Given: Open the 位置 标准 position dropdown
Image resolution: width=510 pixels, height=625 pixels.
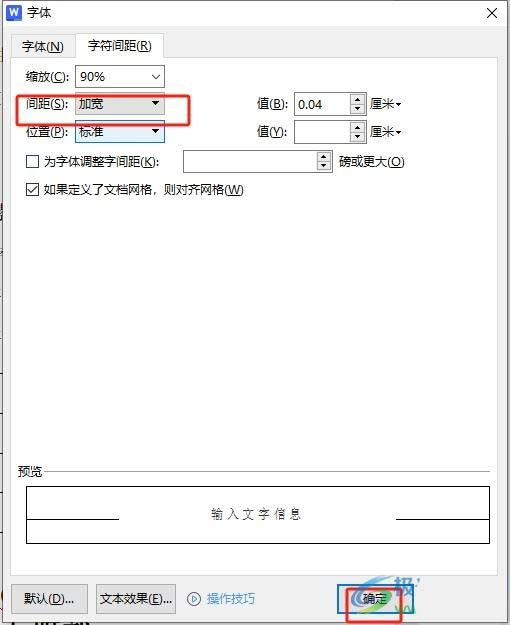Looking at the screenshot, I should coord(120,132).
